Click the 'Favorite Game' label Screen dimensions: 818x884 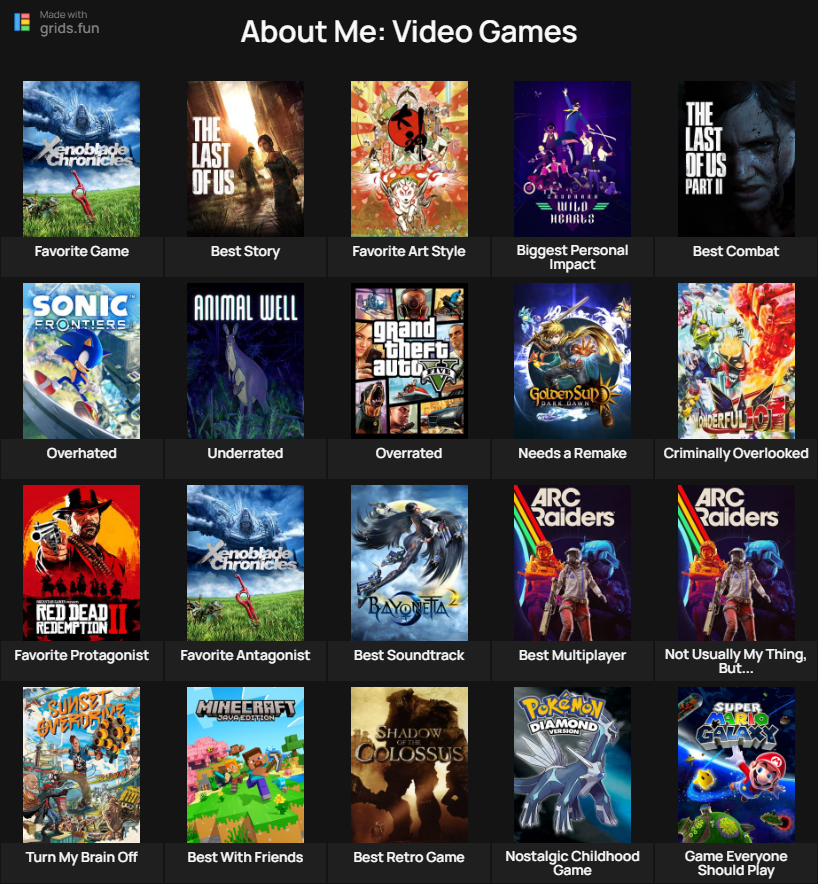click(82, 251)
